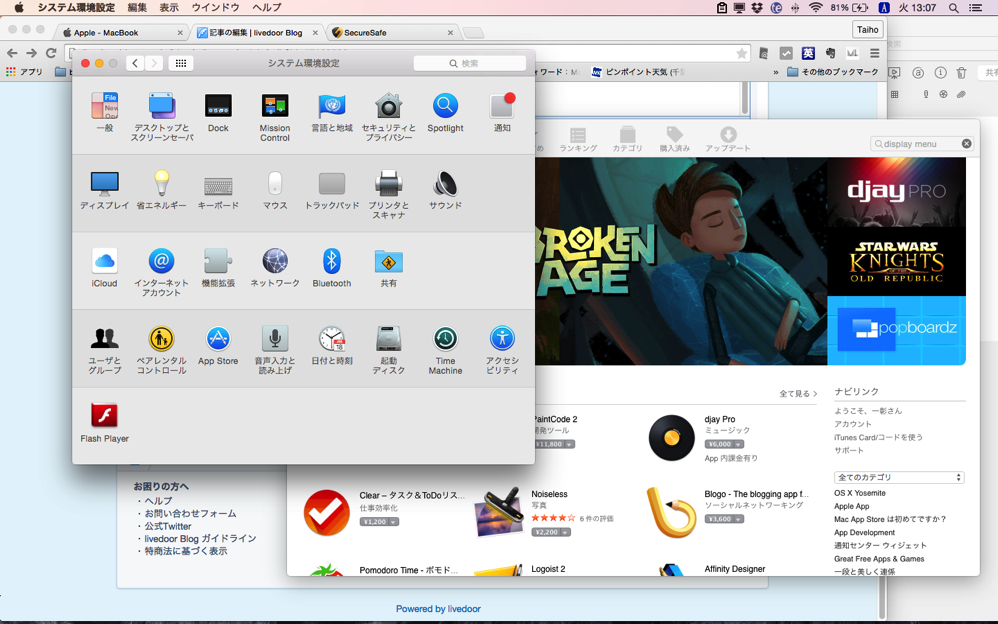Open アクセシビリティ preferences
This screenshot has width=998, height=624.
tap(502, 350)
